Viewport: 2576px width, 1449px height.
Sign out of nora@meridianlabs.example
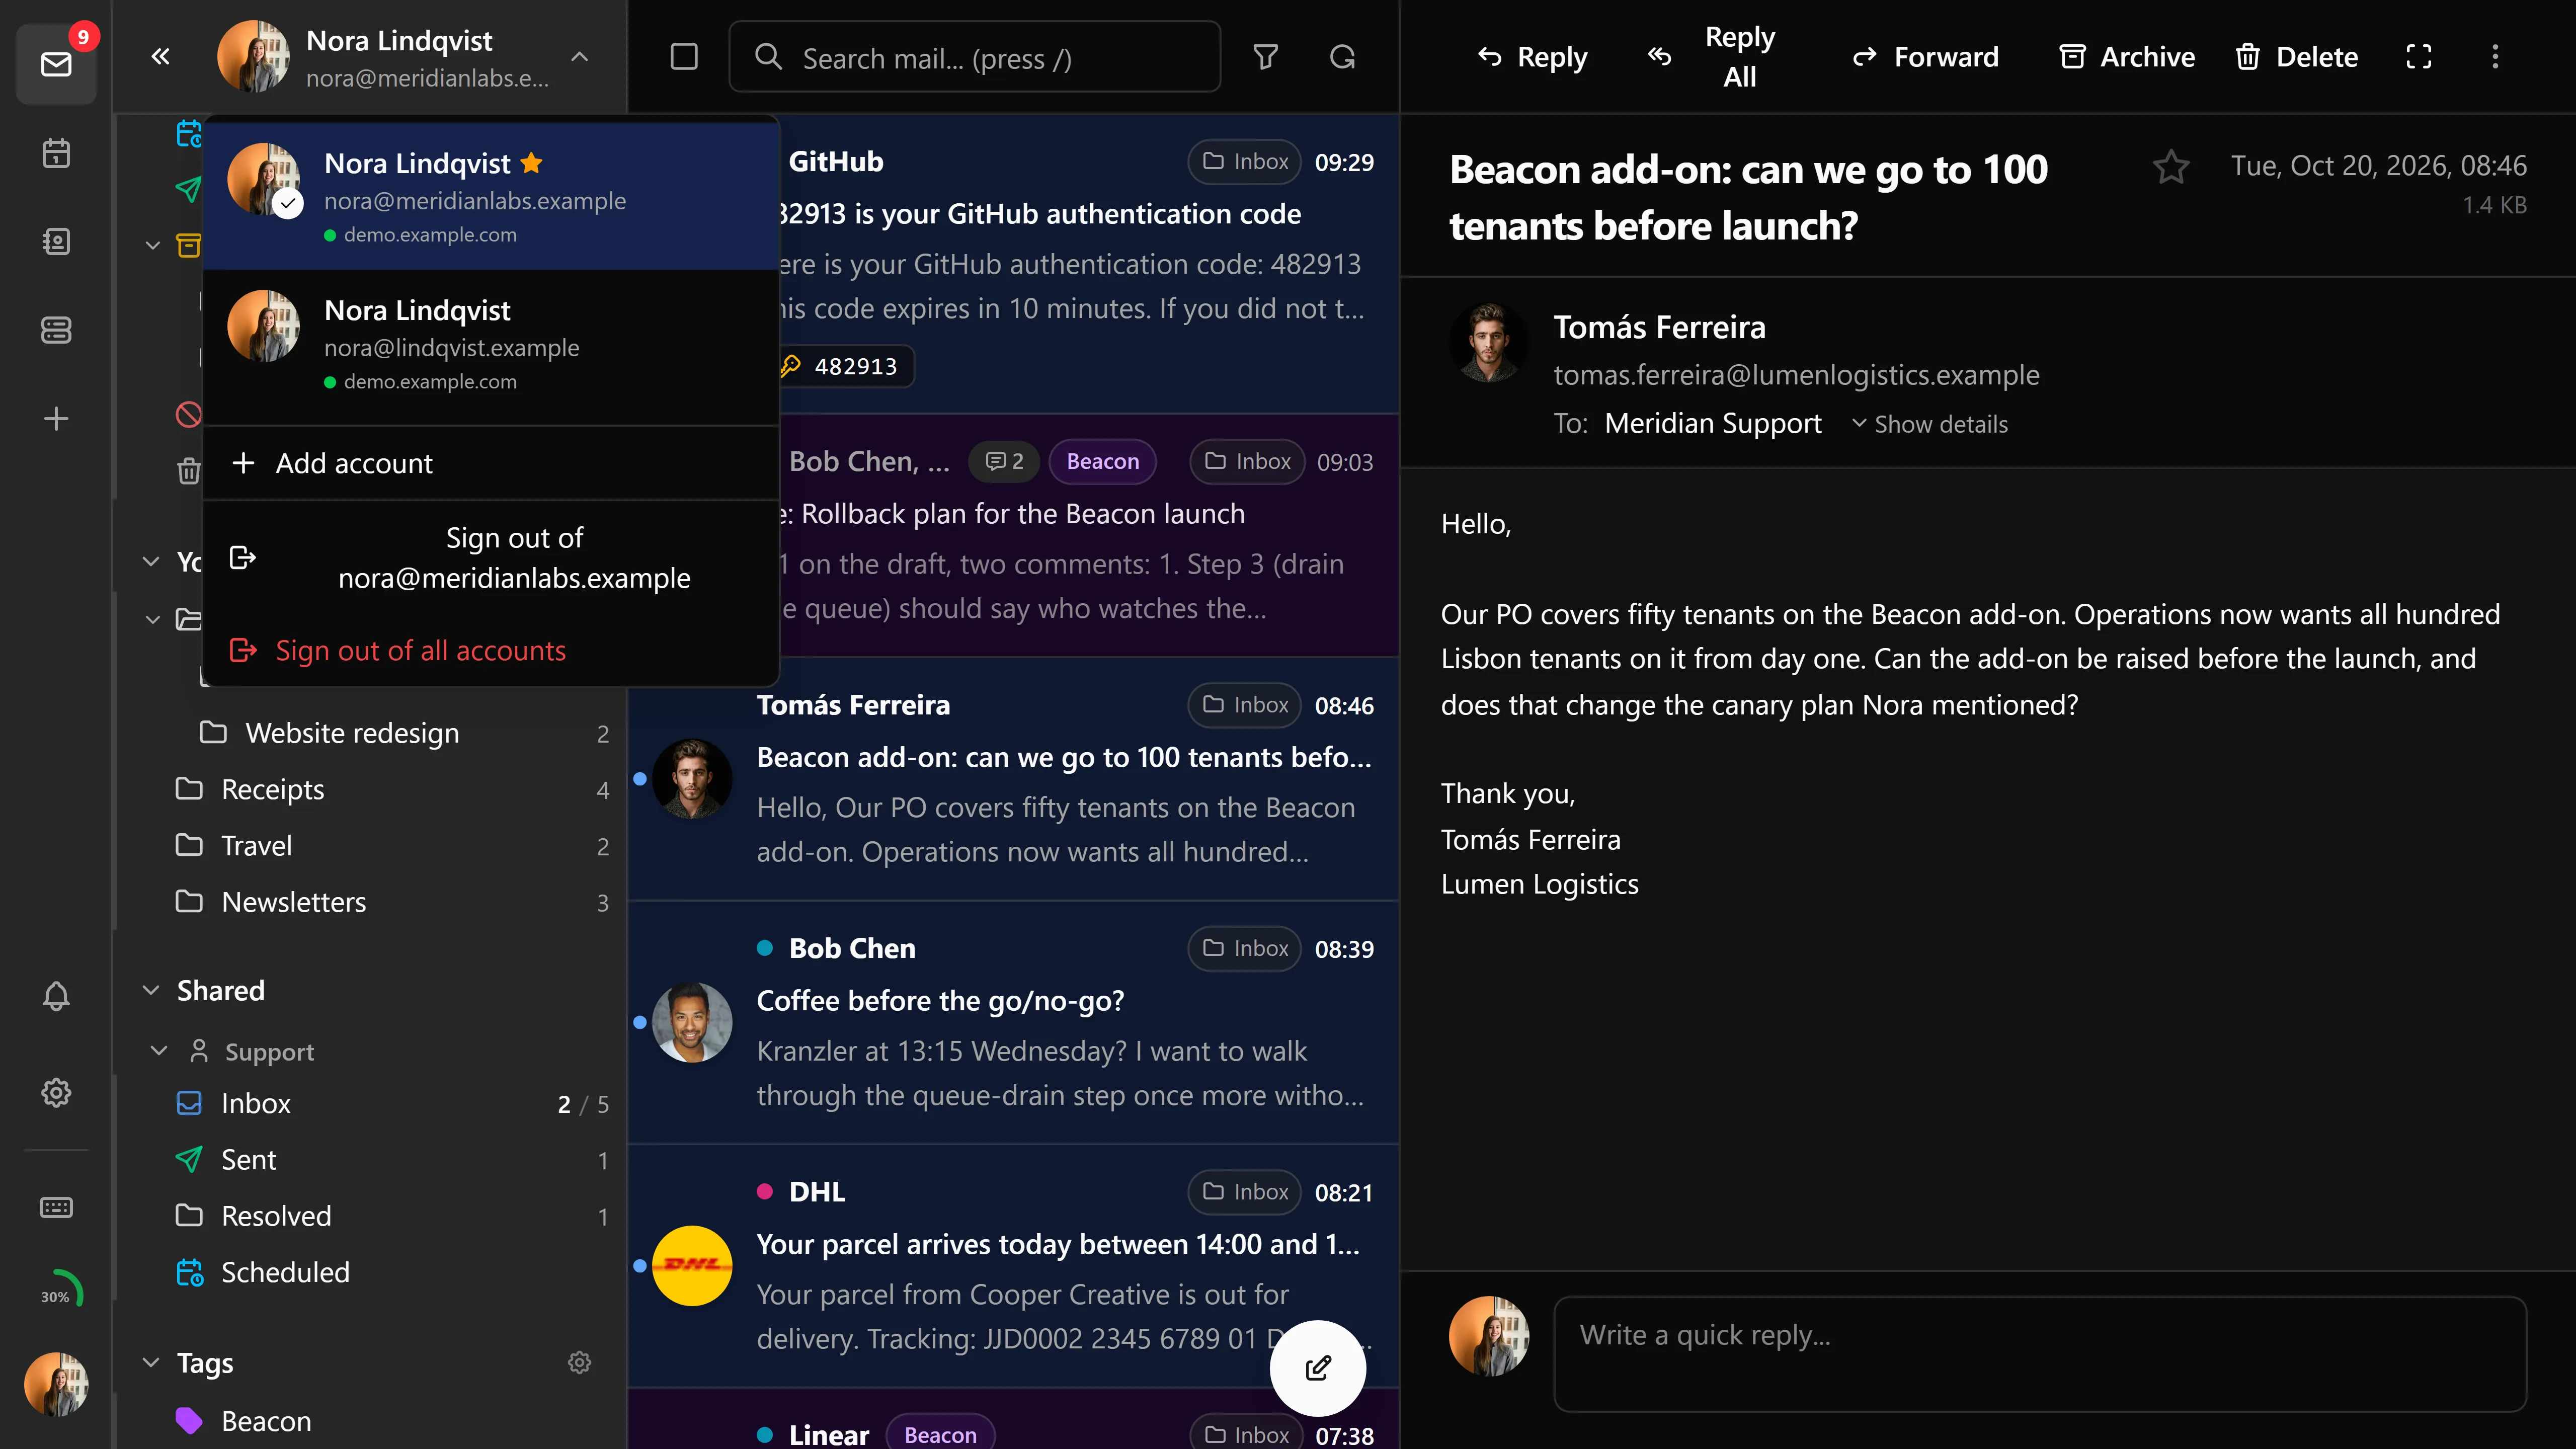(x=491, y=557)
